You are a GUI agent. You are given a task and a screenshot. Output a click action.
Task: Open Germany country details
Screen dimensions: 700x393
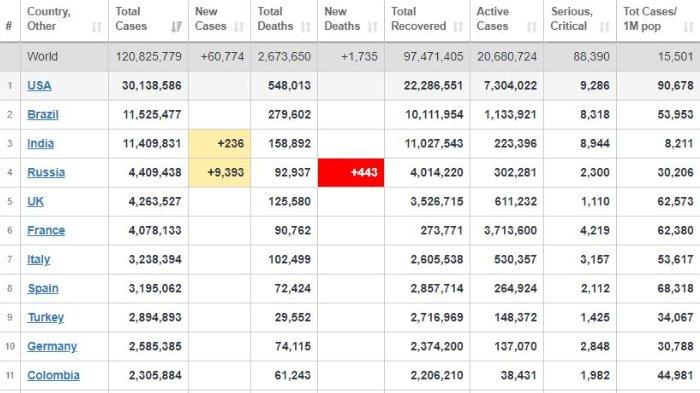click(52, 347)
